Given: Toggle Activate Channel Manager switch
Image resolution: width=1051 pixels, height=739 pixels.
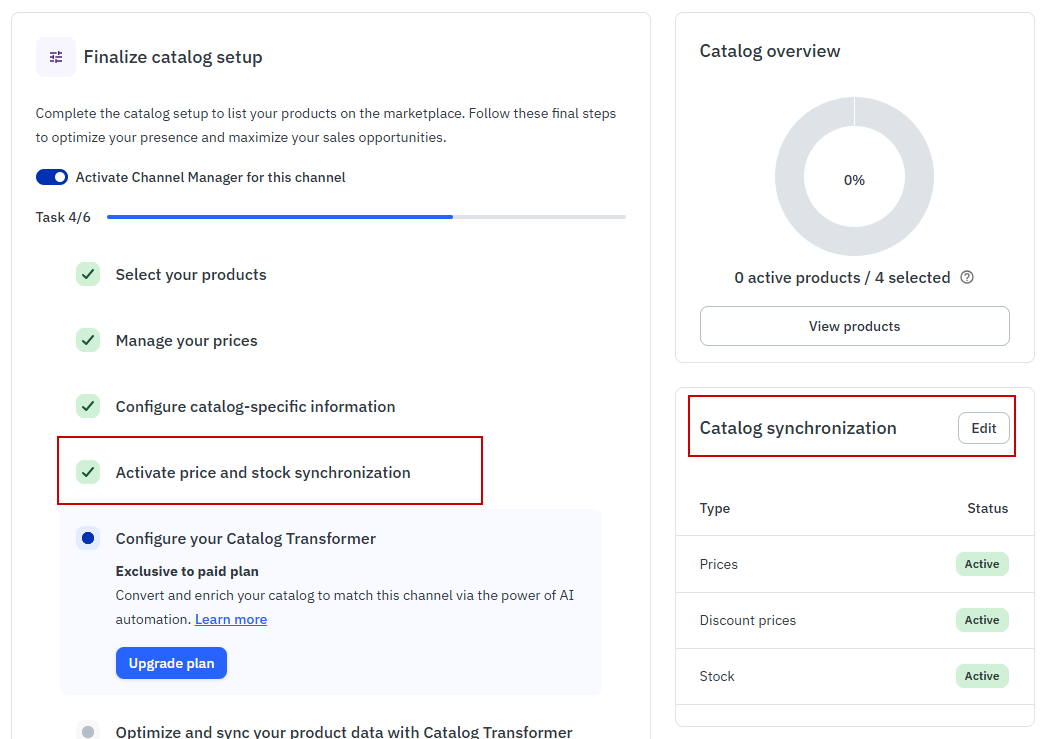Looking at the screenshot, I should pyautogui.click(x=52, y=177).
